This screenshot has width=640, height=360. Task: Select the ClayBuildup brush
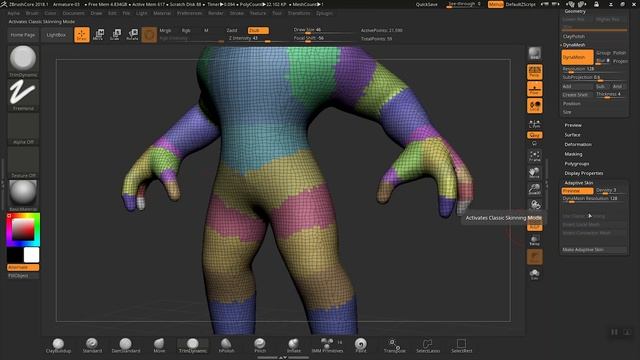(x=58, y=345)
